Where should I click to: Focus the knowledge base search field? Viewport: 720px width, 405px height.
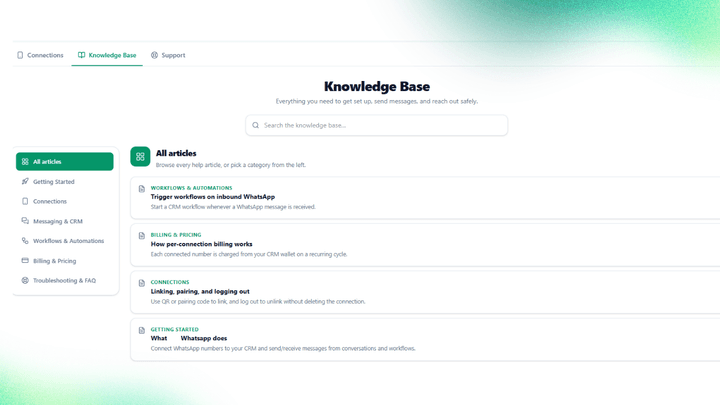[377, 125]
